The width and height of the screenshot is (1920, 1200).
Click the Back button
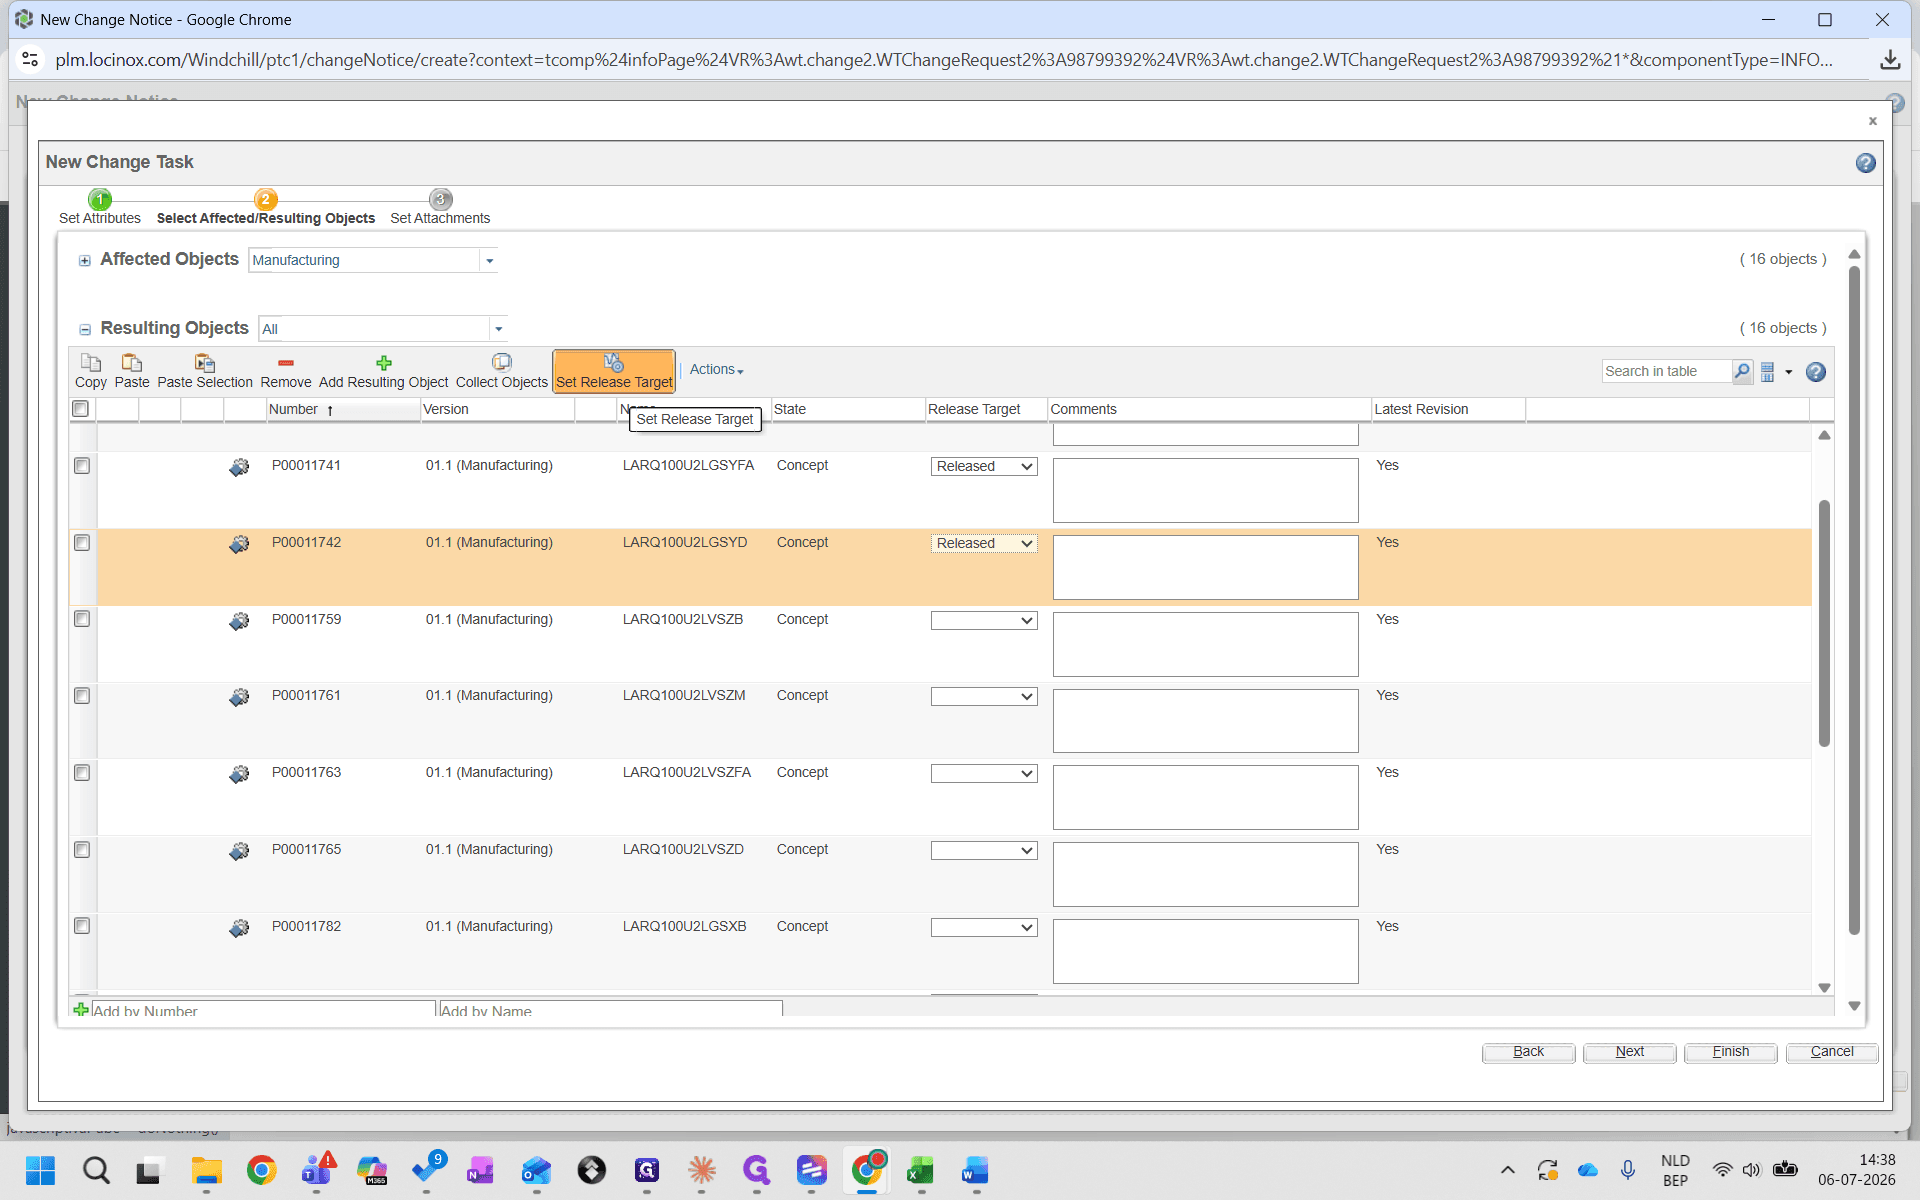tap(1528, 1052)
